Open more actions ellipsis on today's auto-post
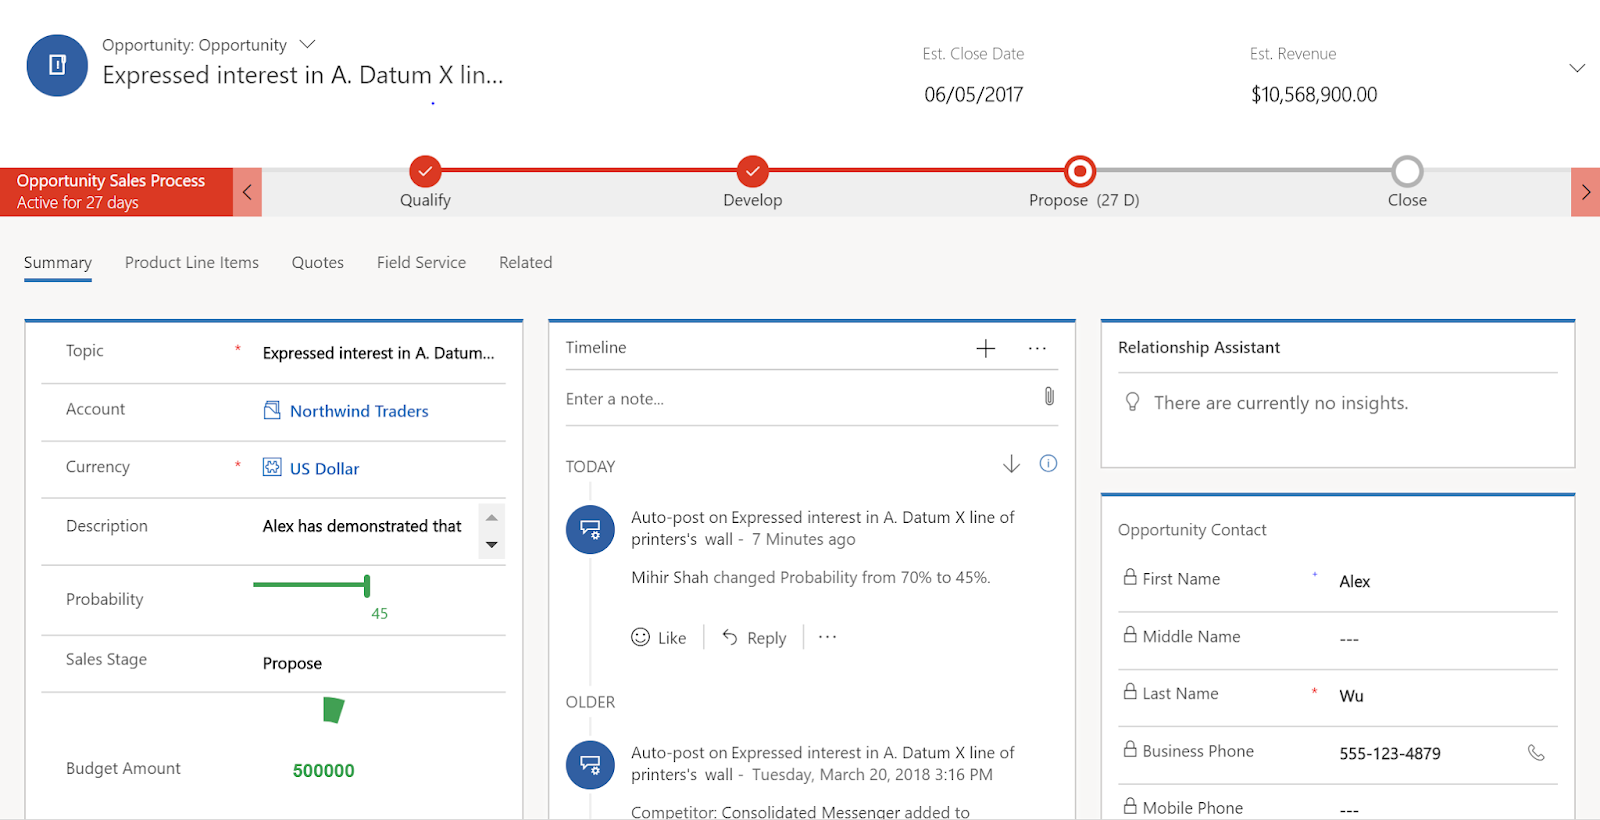Screen dimensions: 1600x820 (827, 637)
